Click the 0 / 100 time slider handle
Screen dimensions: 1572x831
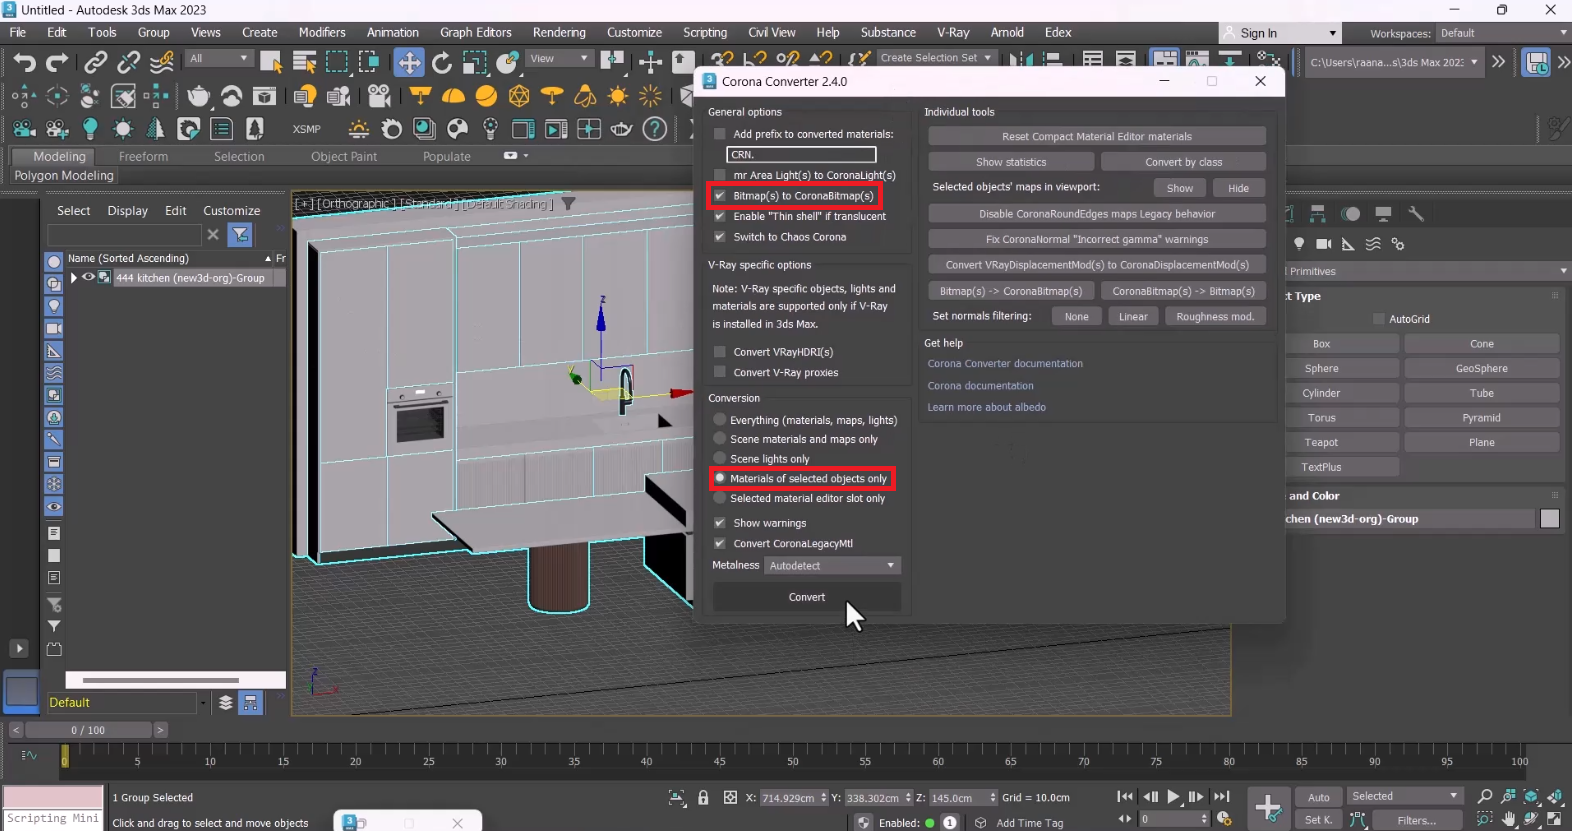(x=88, y=730)
